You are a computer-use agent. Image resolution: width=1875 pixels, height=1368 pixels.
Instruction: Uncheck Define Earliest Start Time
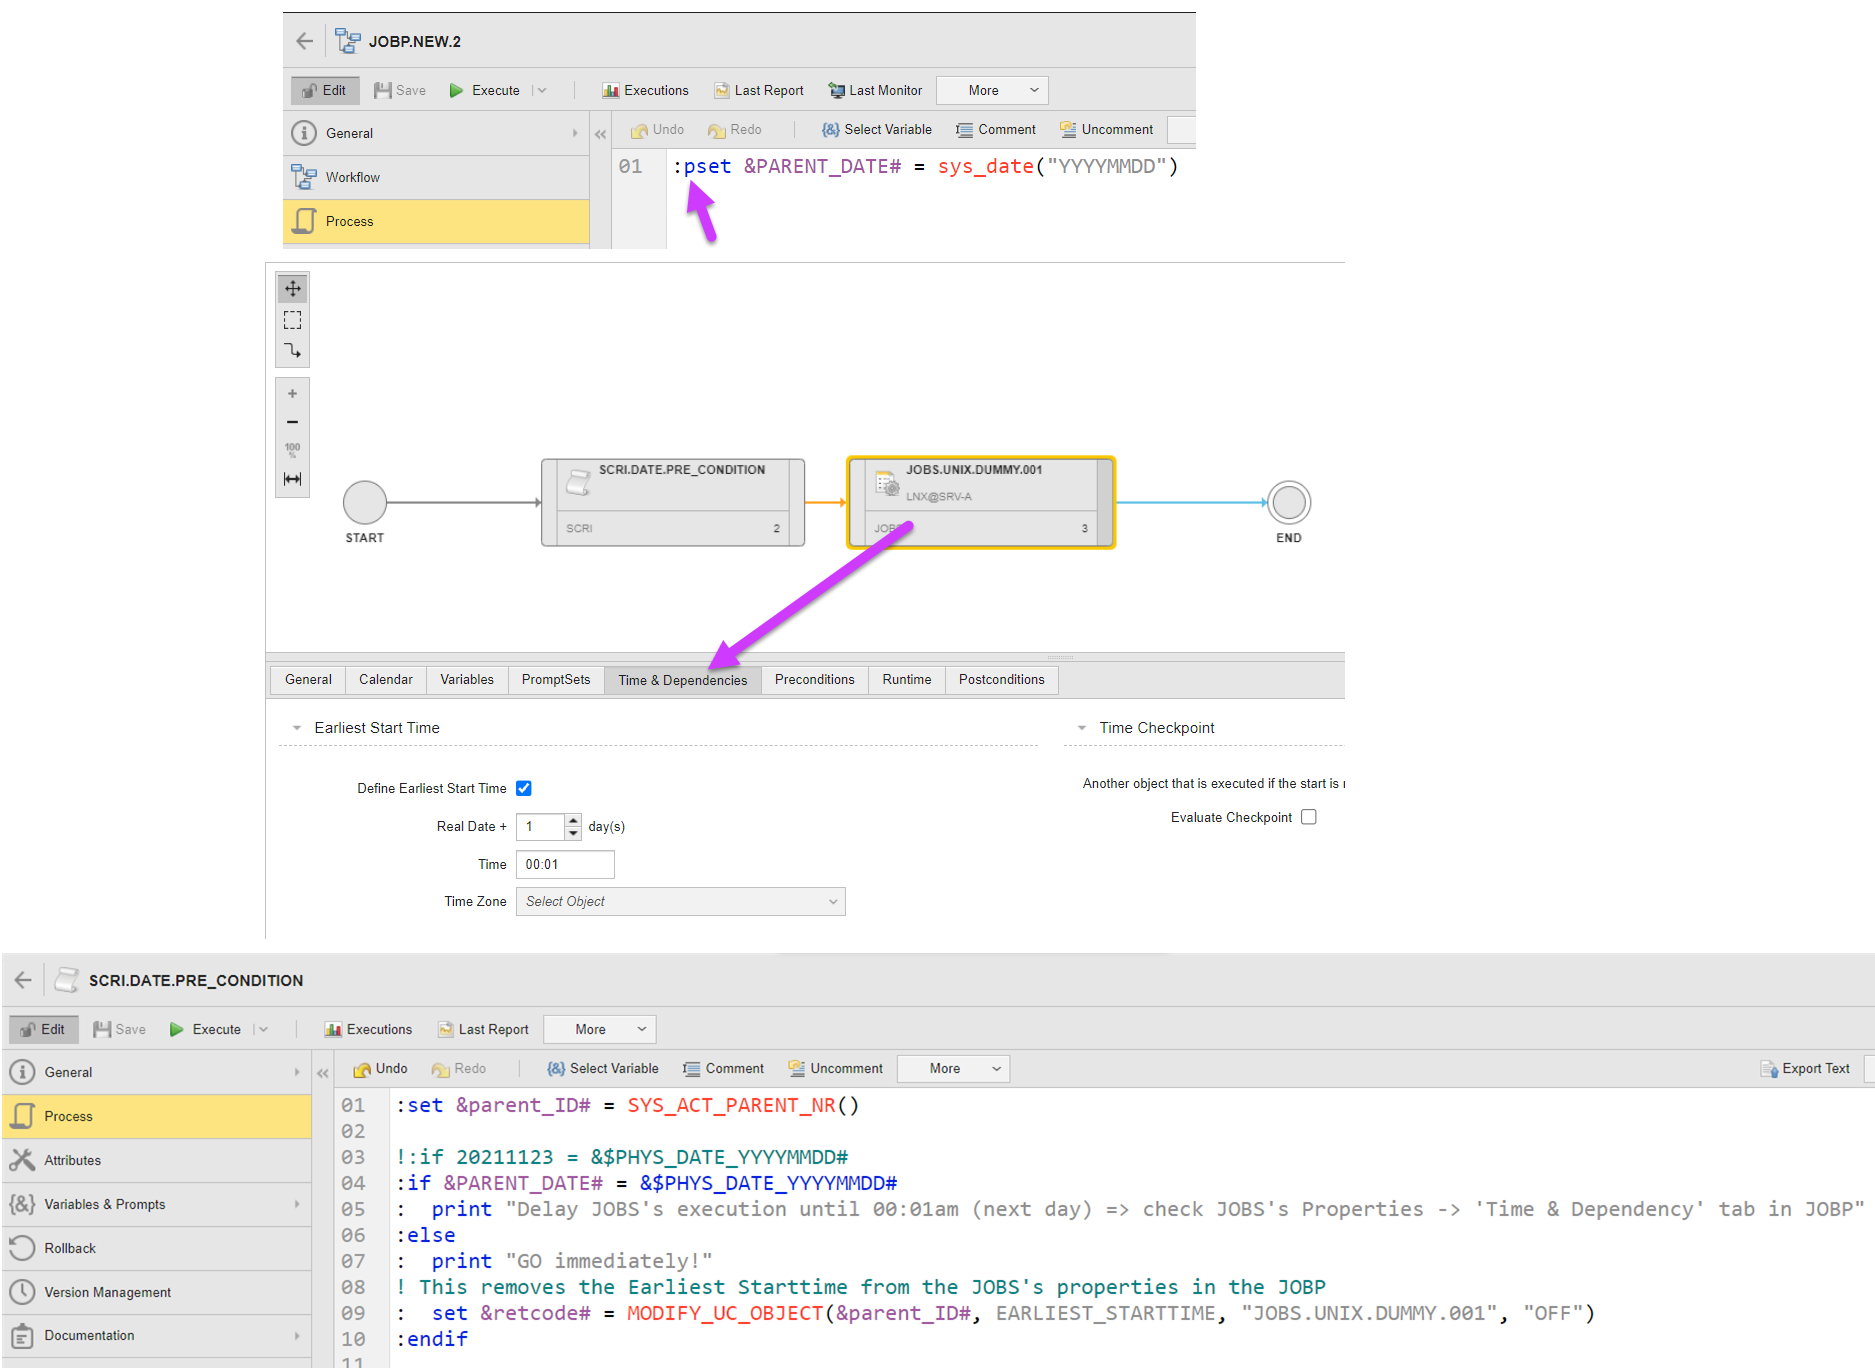coord(524,788)
